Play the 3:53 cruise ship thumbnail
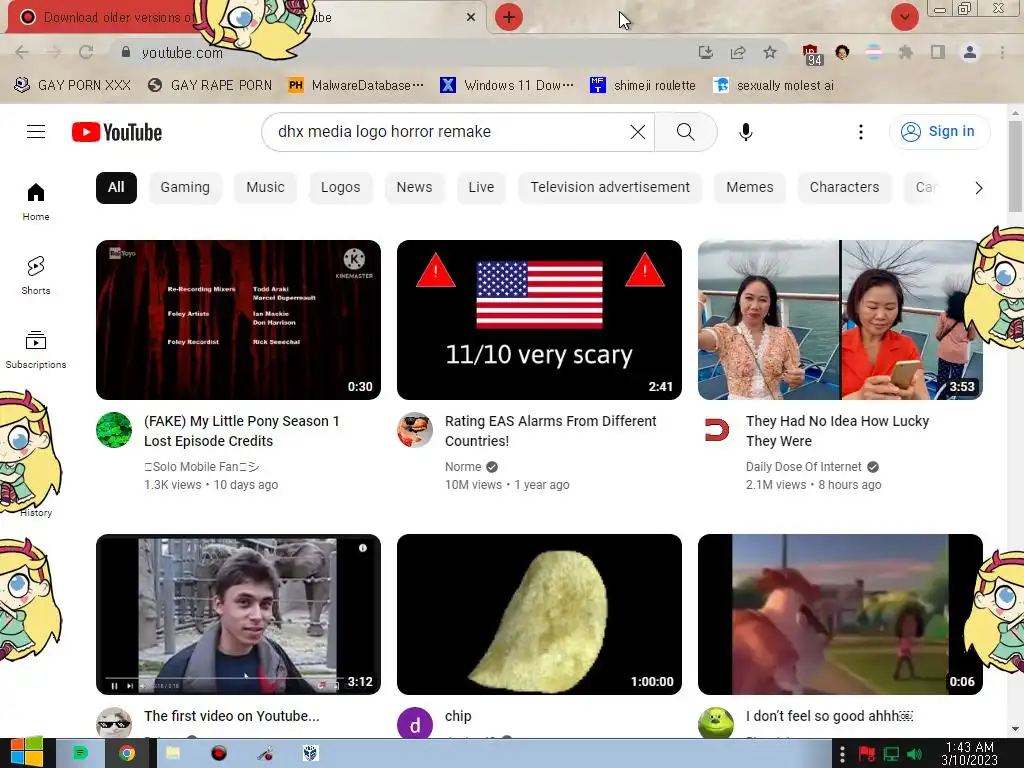Image resolution: width=1024 pixels, height=768 pixels. (840, 320)
